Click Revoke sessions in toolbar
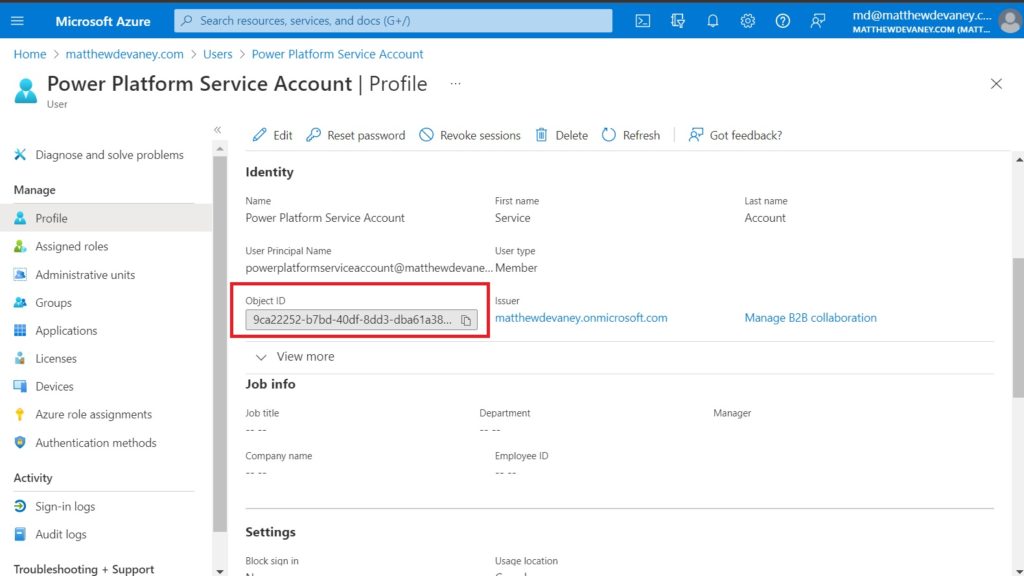The width and height of the screenshot is (1024, 576). pyautogui.click(x=470, y=135)
